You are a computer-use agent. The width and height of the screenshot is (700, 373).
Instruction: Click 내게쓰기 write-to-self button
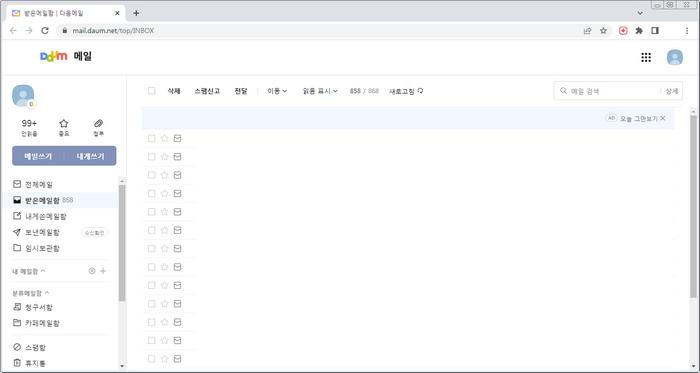pos(91,156)
